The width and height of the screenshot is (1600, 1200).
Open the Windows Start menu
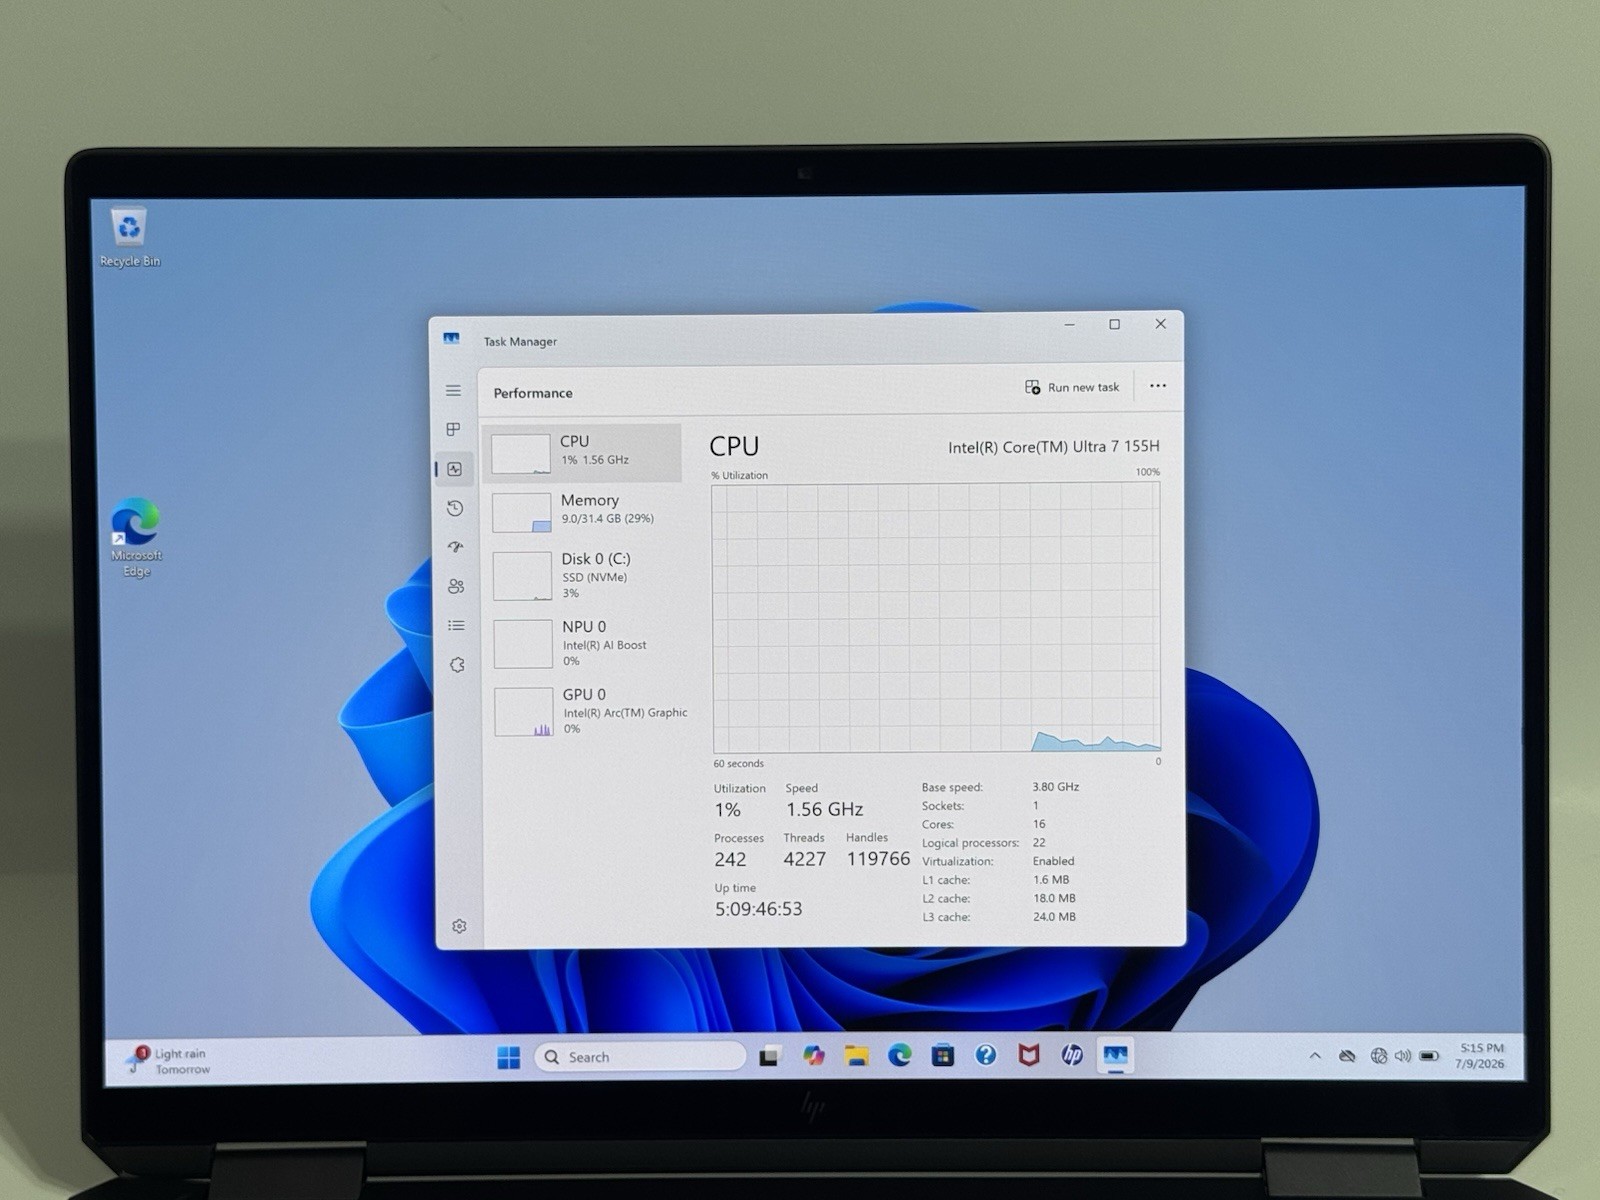(x=508, y=1057)
